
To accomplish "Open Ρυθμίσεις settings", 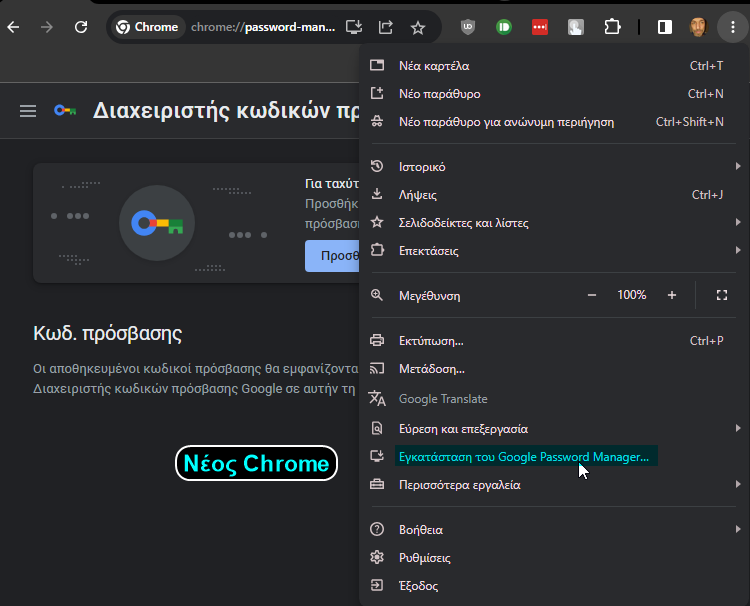I will tap(552, 558).
